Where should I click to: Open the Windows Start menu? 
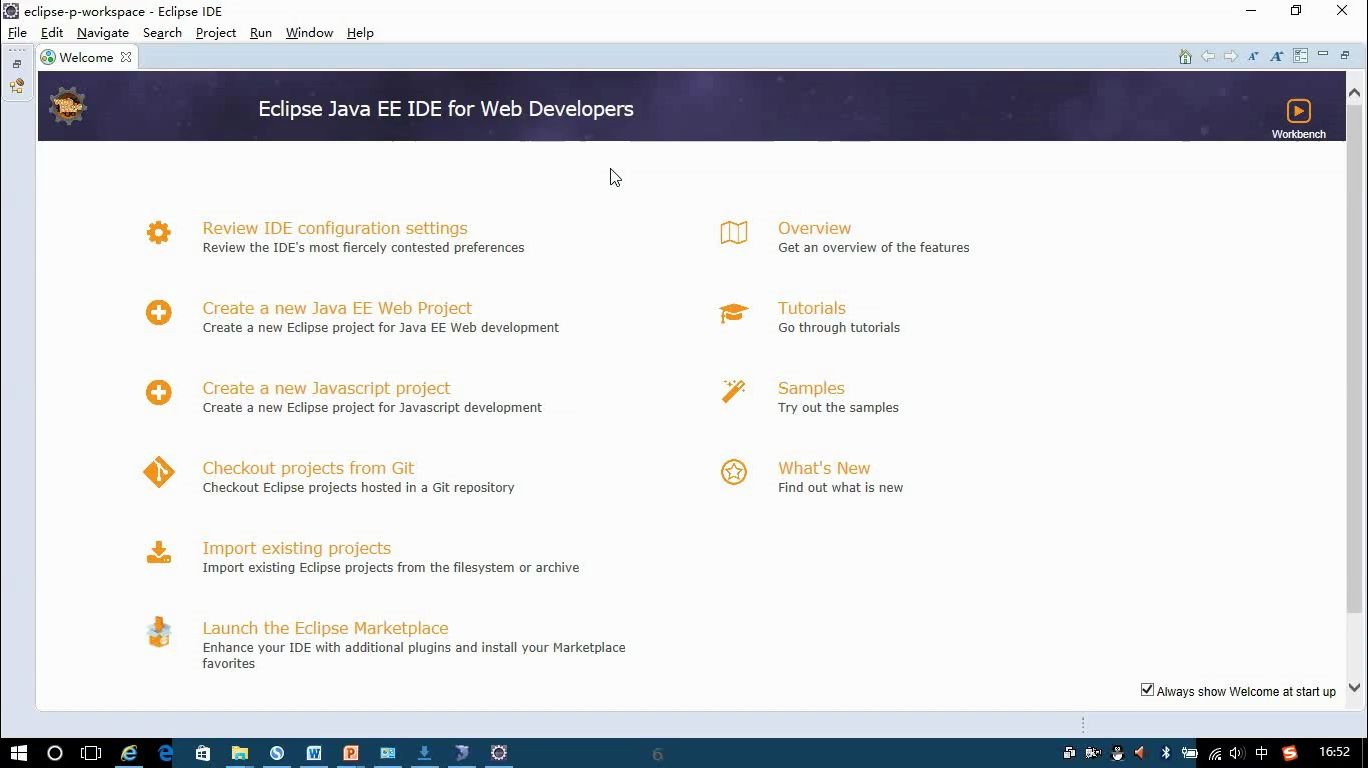click(x=18, y=753)
